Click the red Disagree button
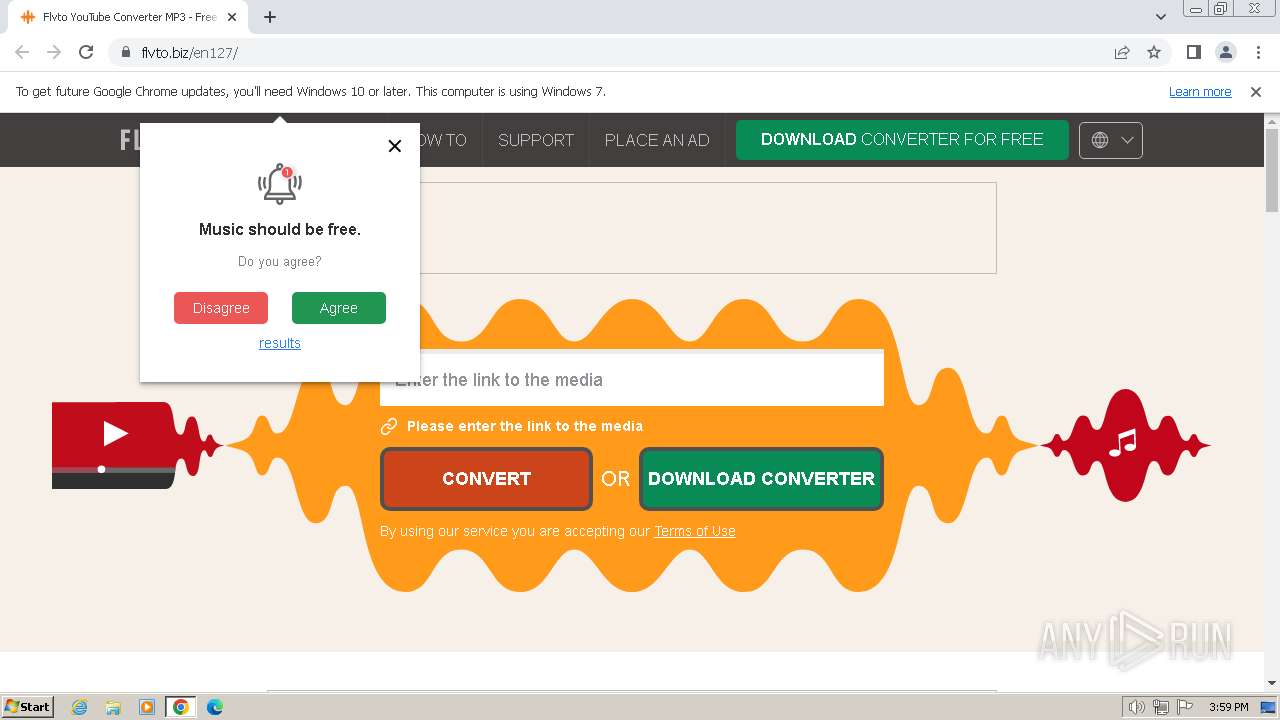The width and height of the screenshot is (1280, 720). [221, 308]
